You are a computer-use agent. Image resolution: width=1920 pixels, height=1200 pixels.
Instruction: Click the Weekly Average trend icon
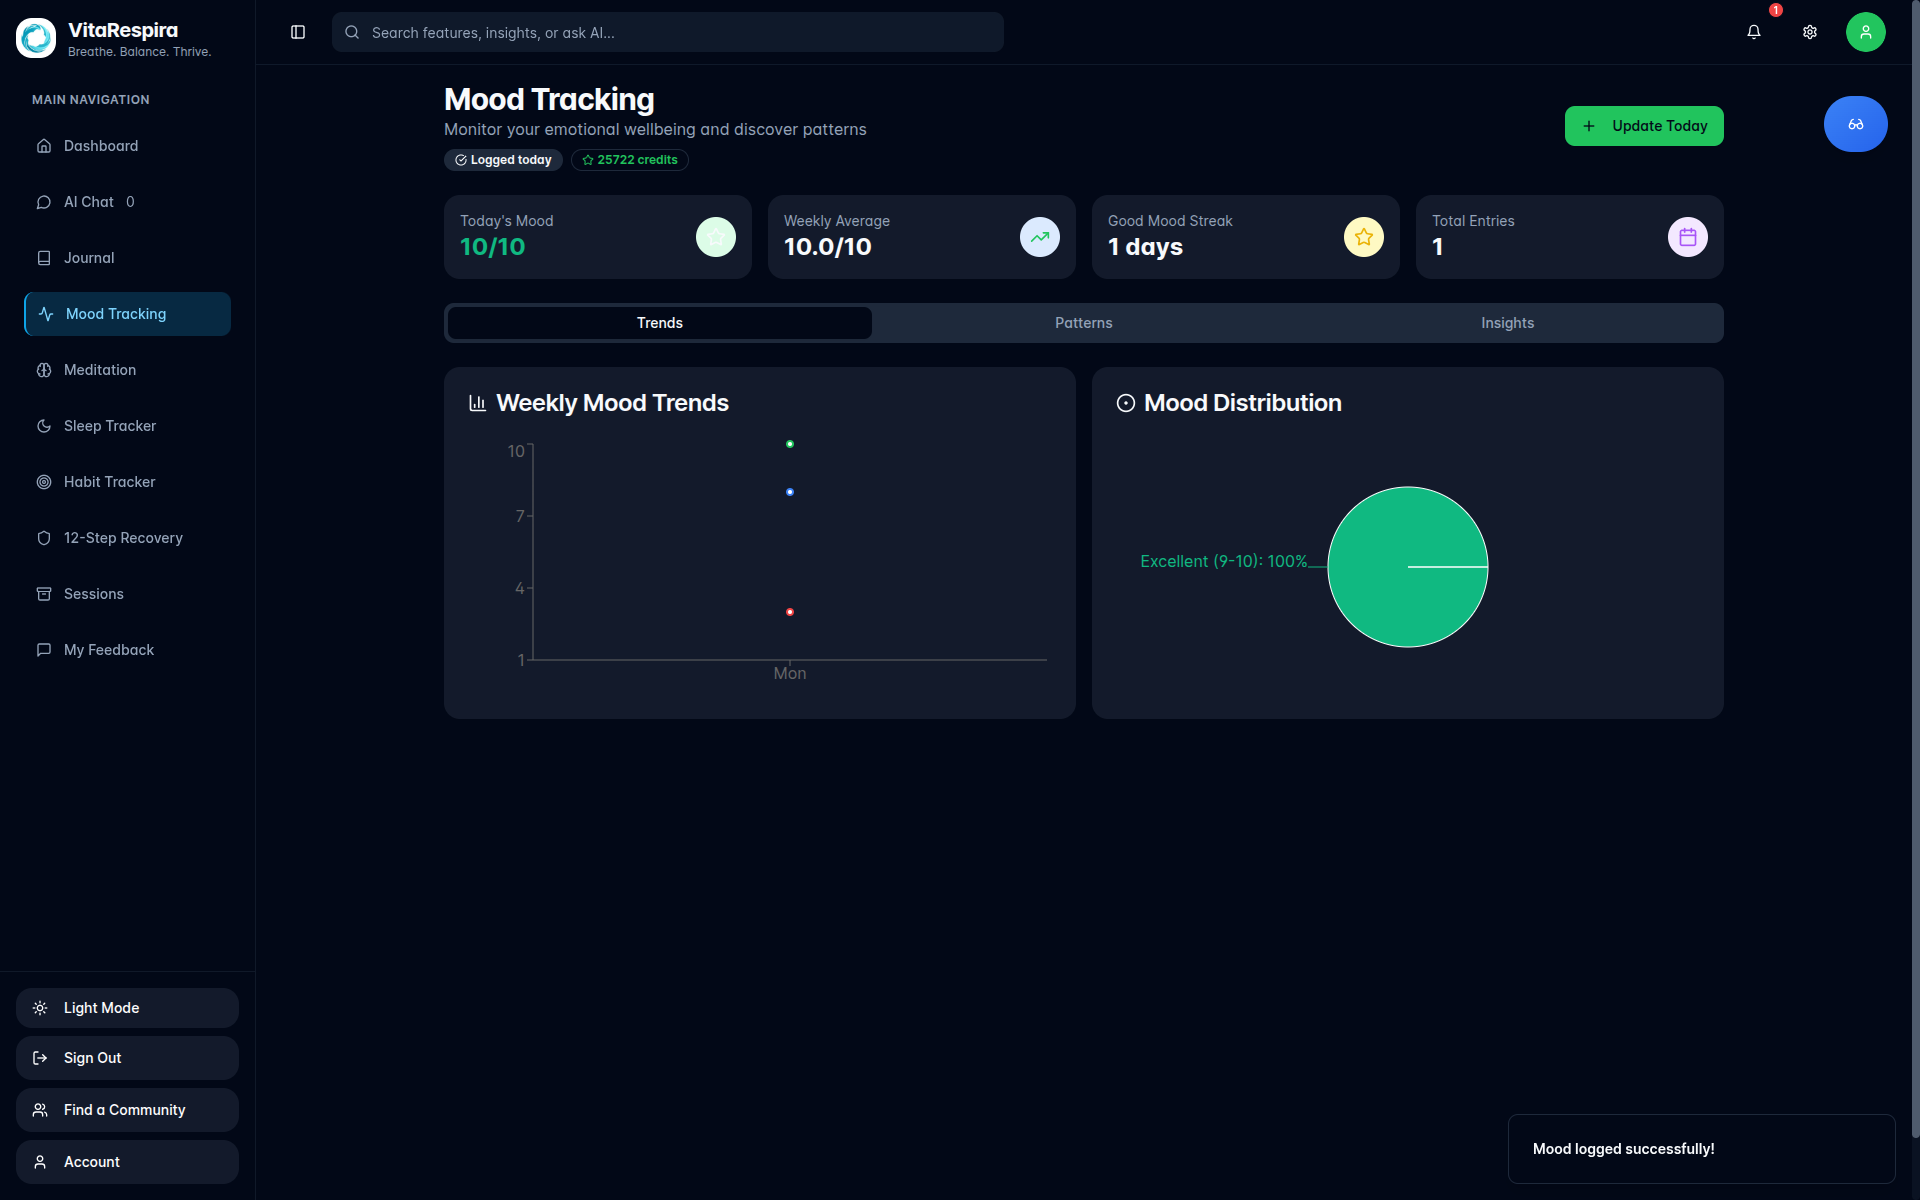1039,237
